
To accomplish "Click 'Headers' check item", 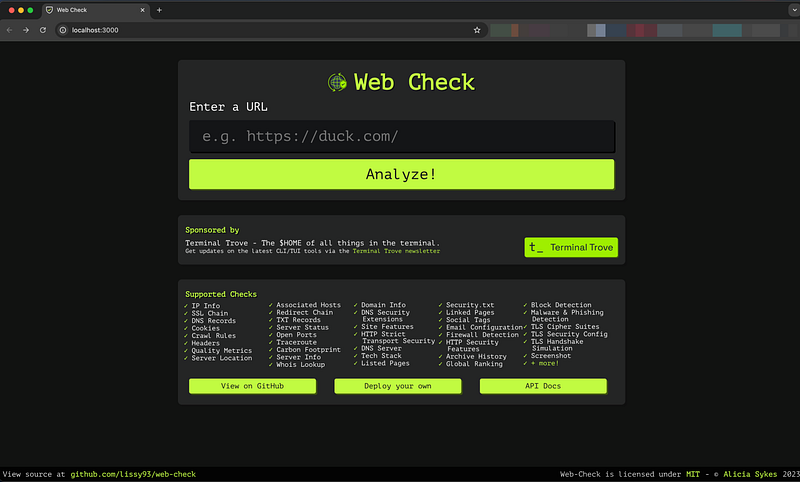I will pos(206,343).
